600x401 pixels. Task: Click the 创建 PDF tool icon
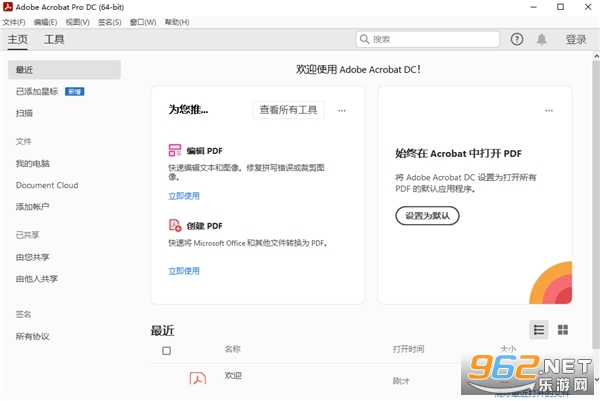point(175,225)
